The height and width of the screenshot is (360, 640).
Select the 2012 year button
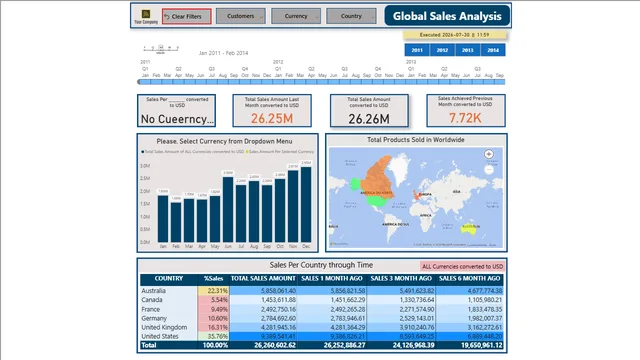442,50
